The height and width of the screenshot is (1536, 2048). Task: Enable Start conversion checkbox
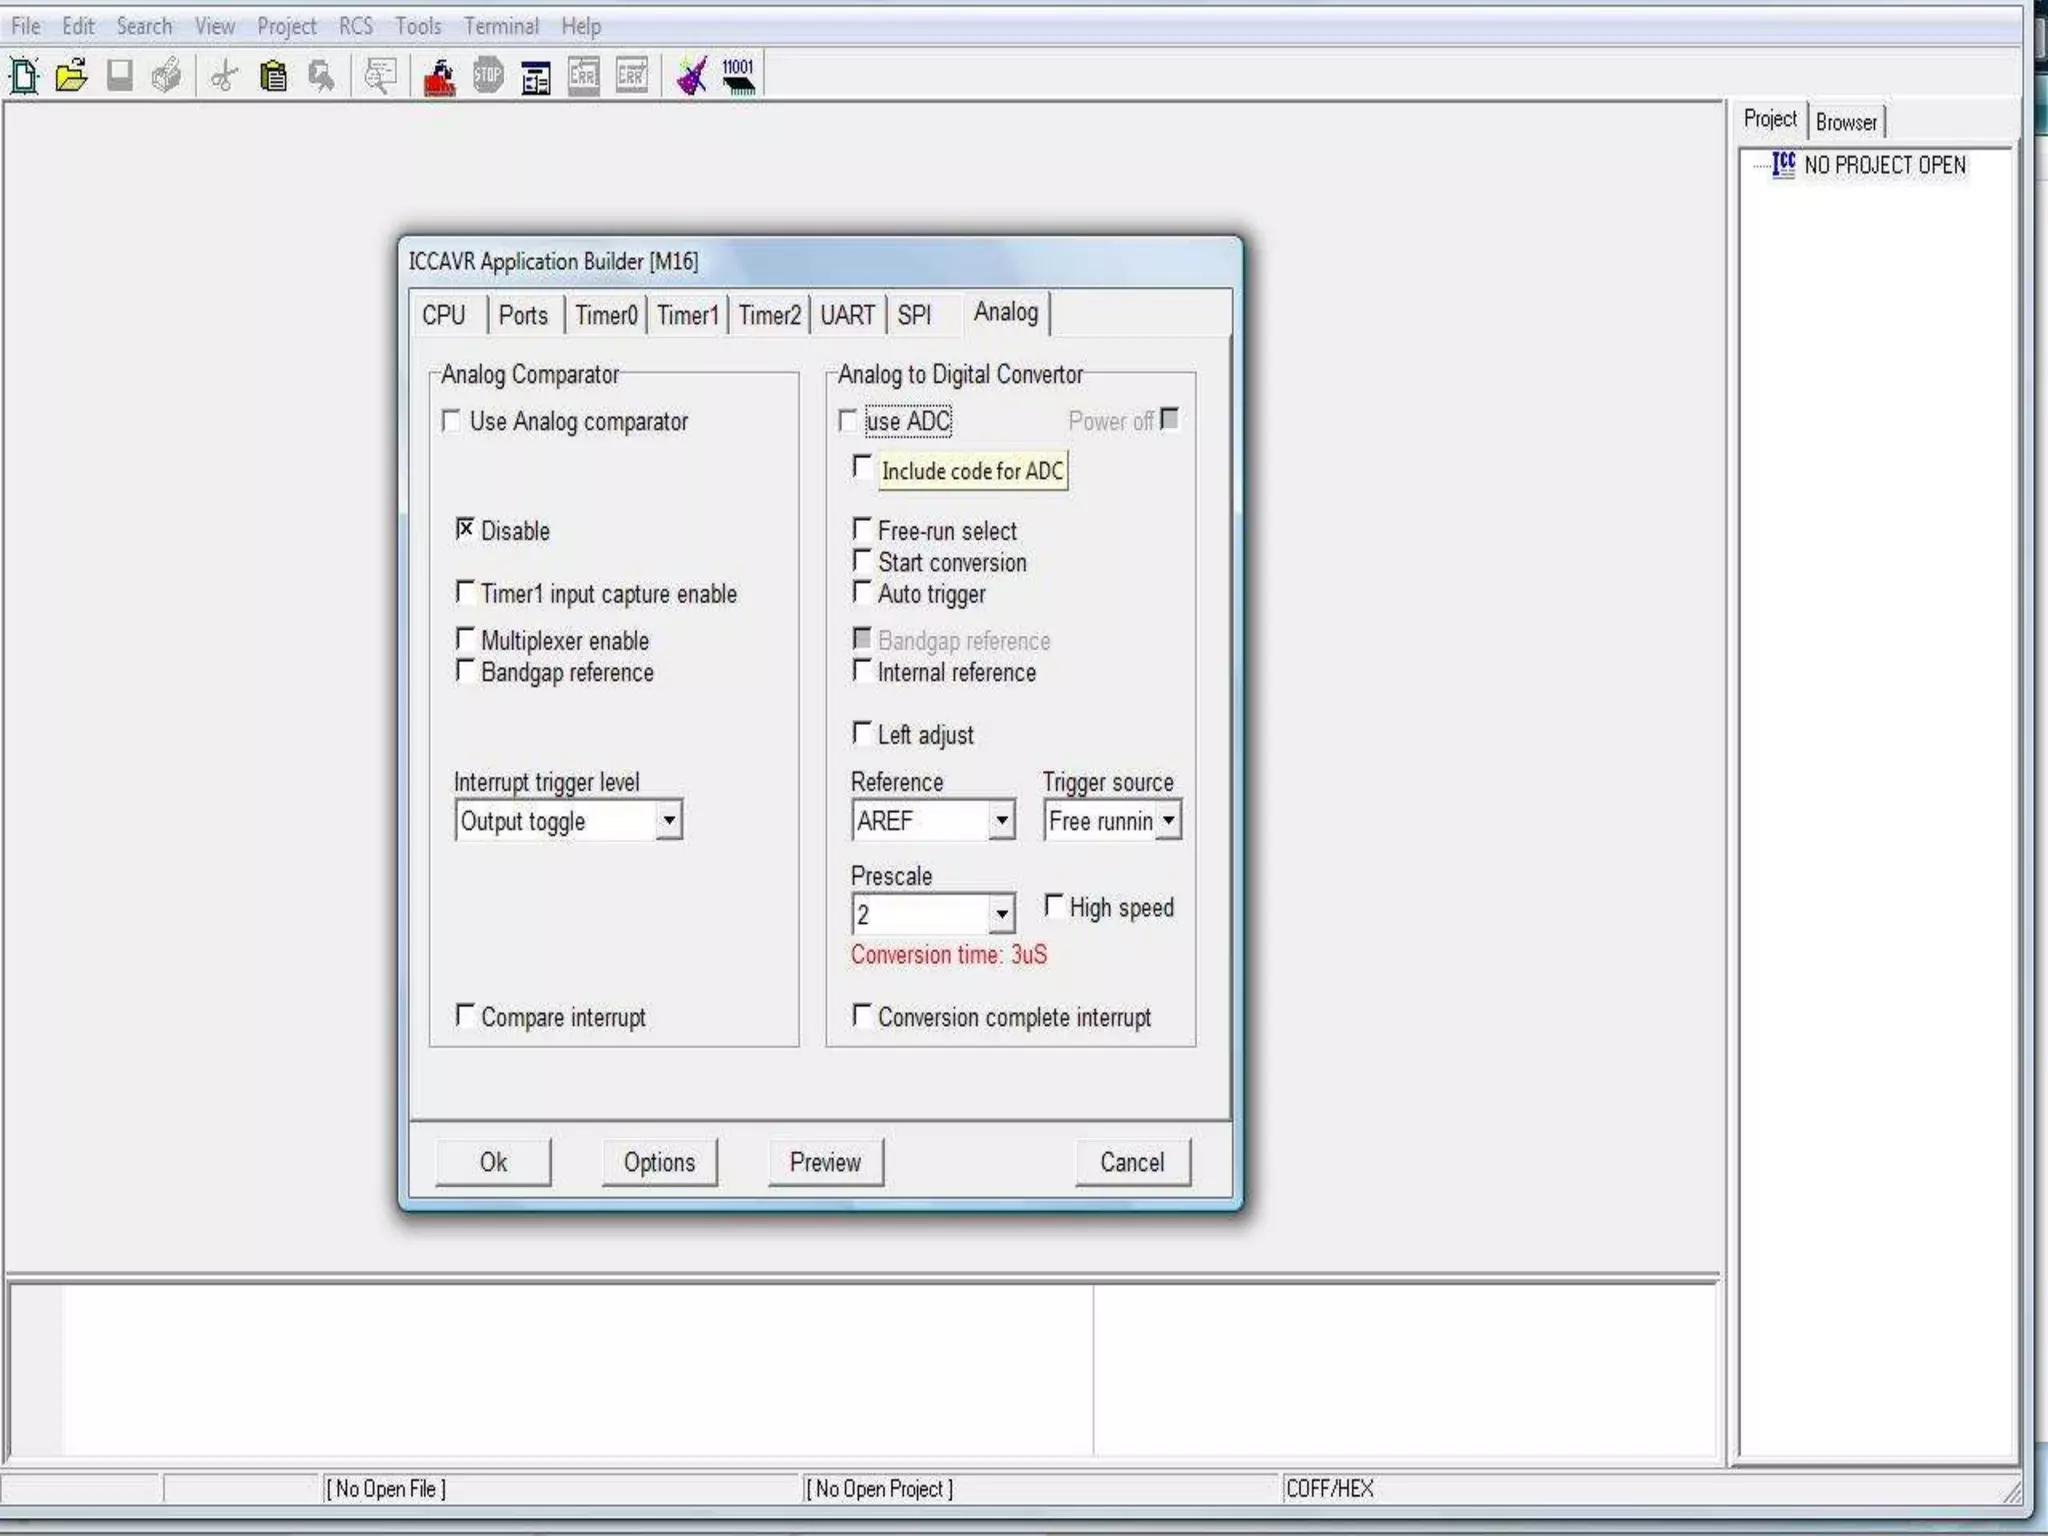862,560
